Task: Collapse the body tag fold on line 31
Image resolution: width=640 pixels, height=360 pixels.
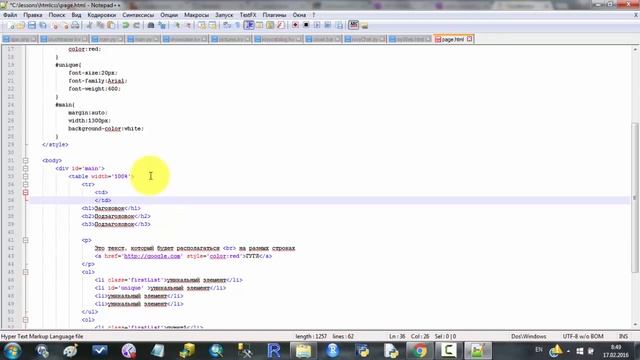Action: 25,160
